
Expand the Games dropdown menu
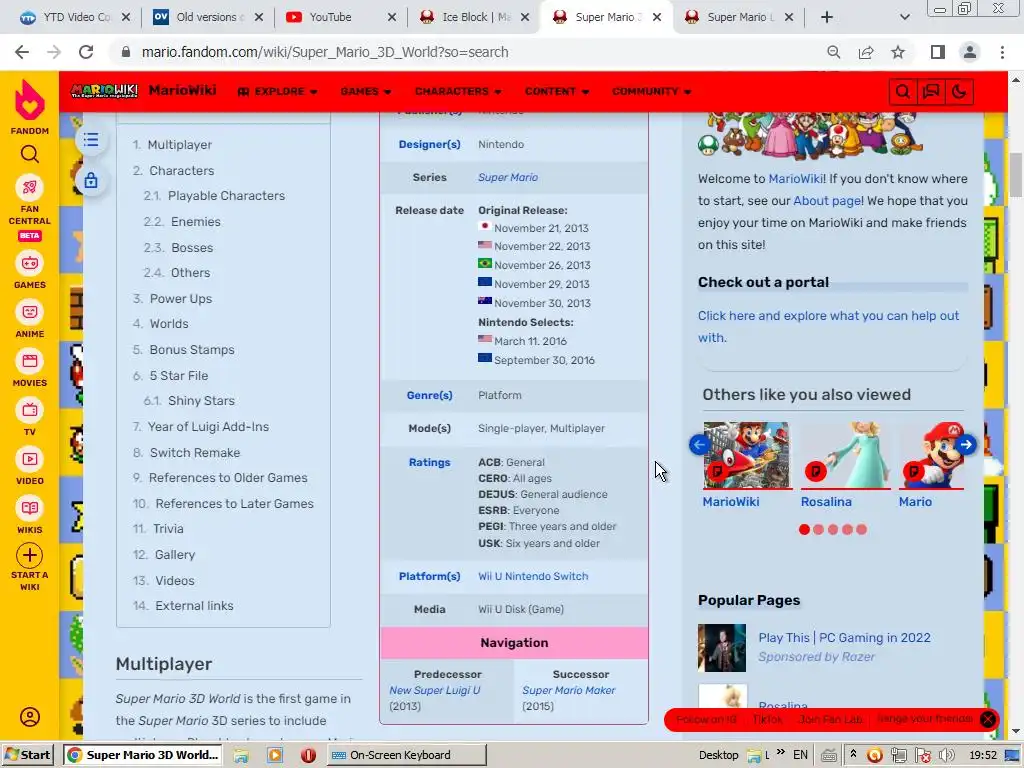pyautogui.click(x=366, y=91)
